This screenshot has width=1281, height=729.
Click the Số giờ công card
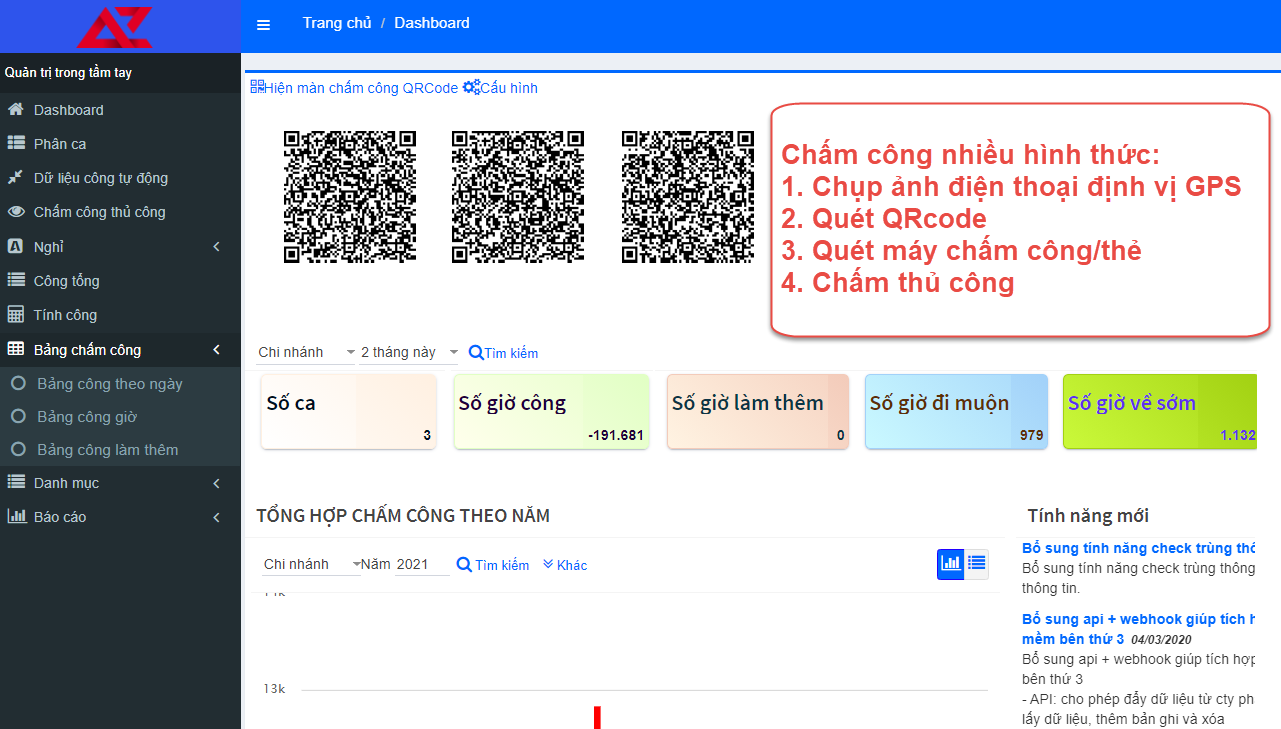pyautogui.click(x=551, y=411)
